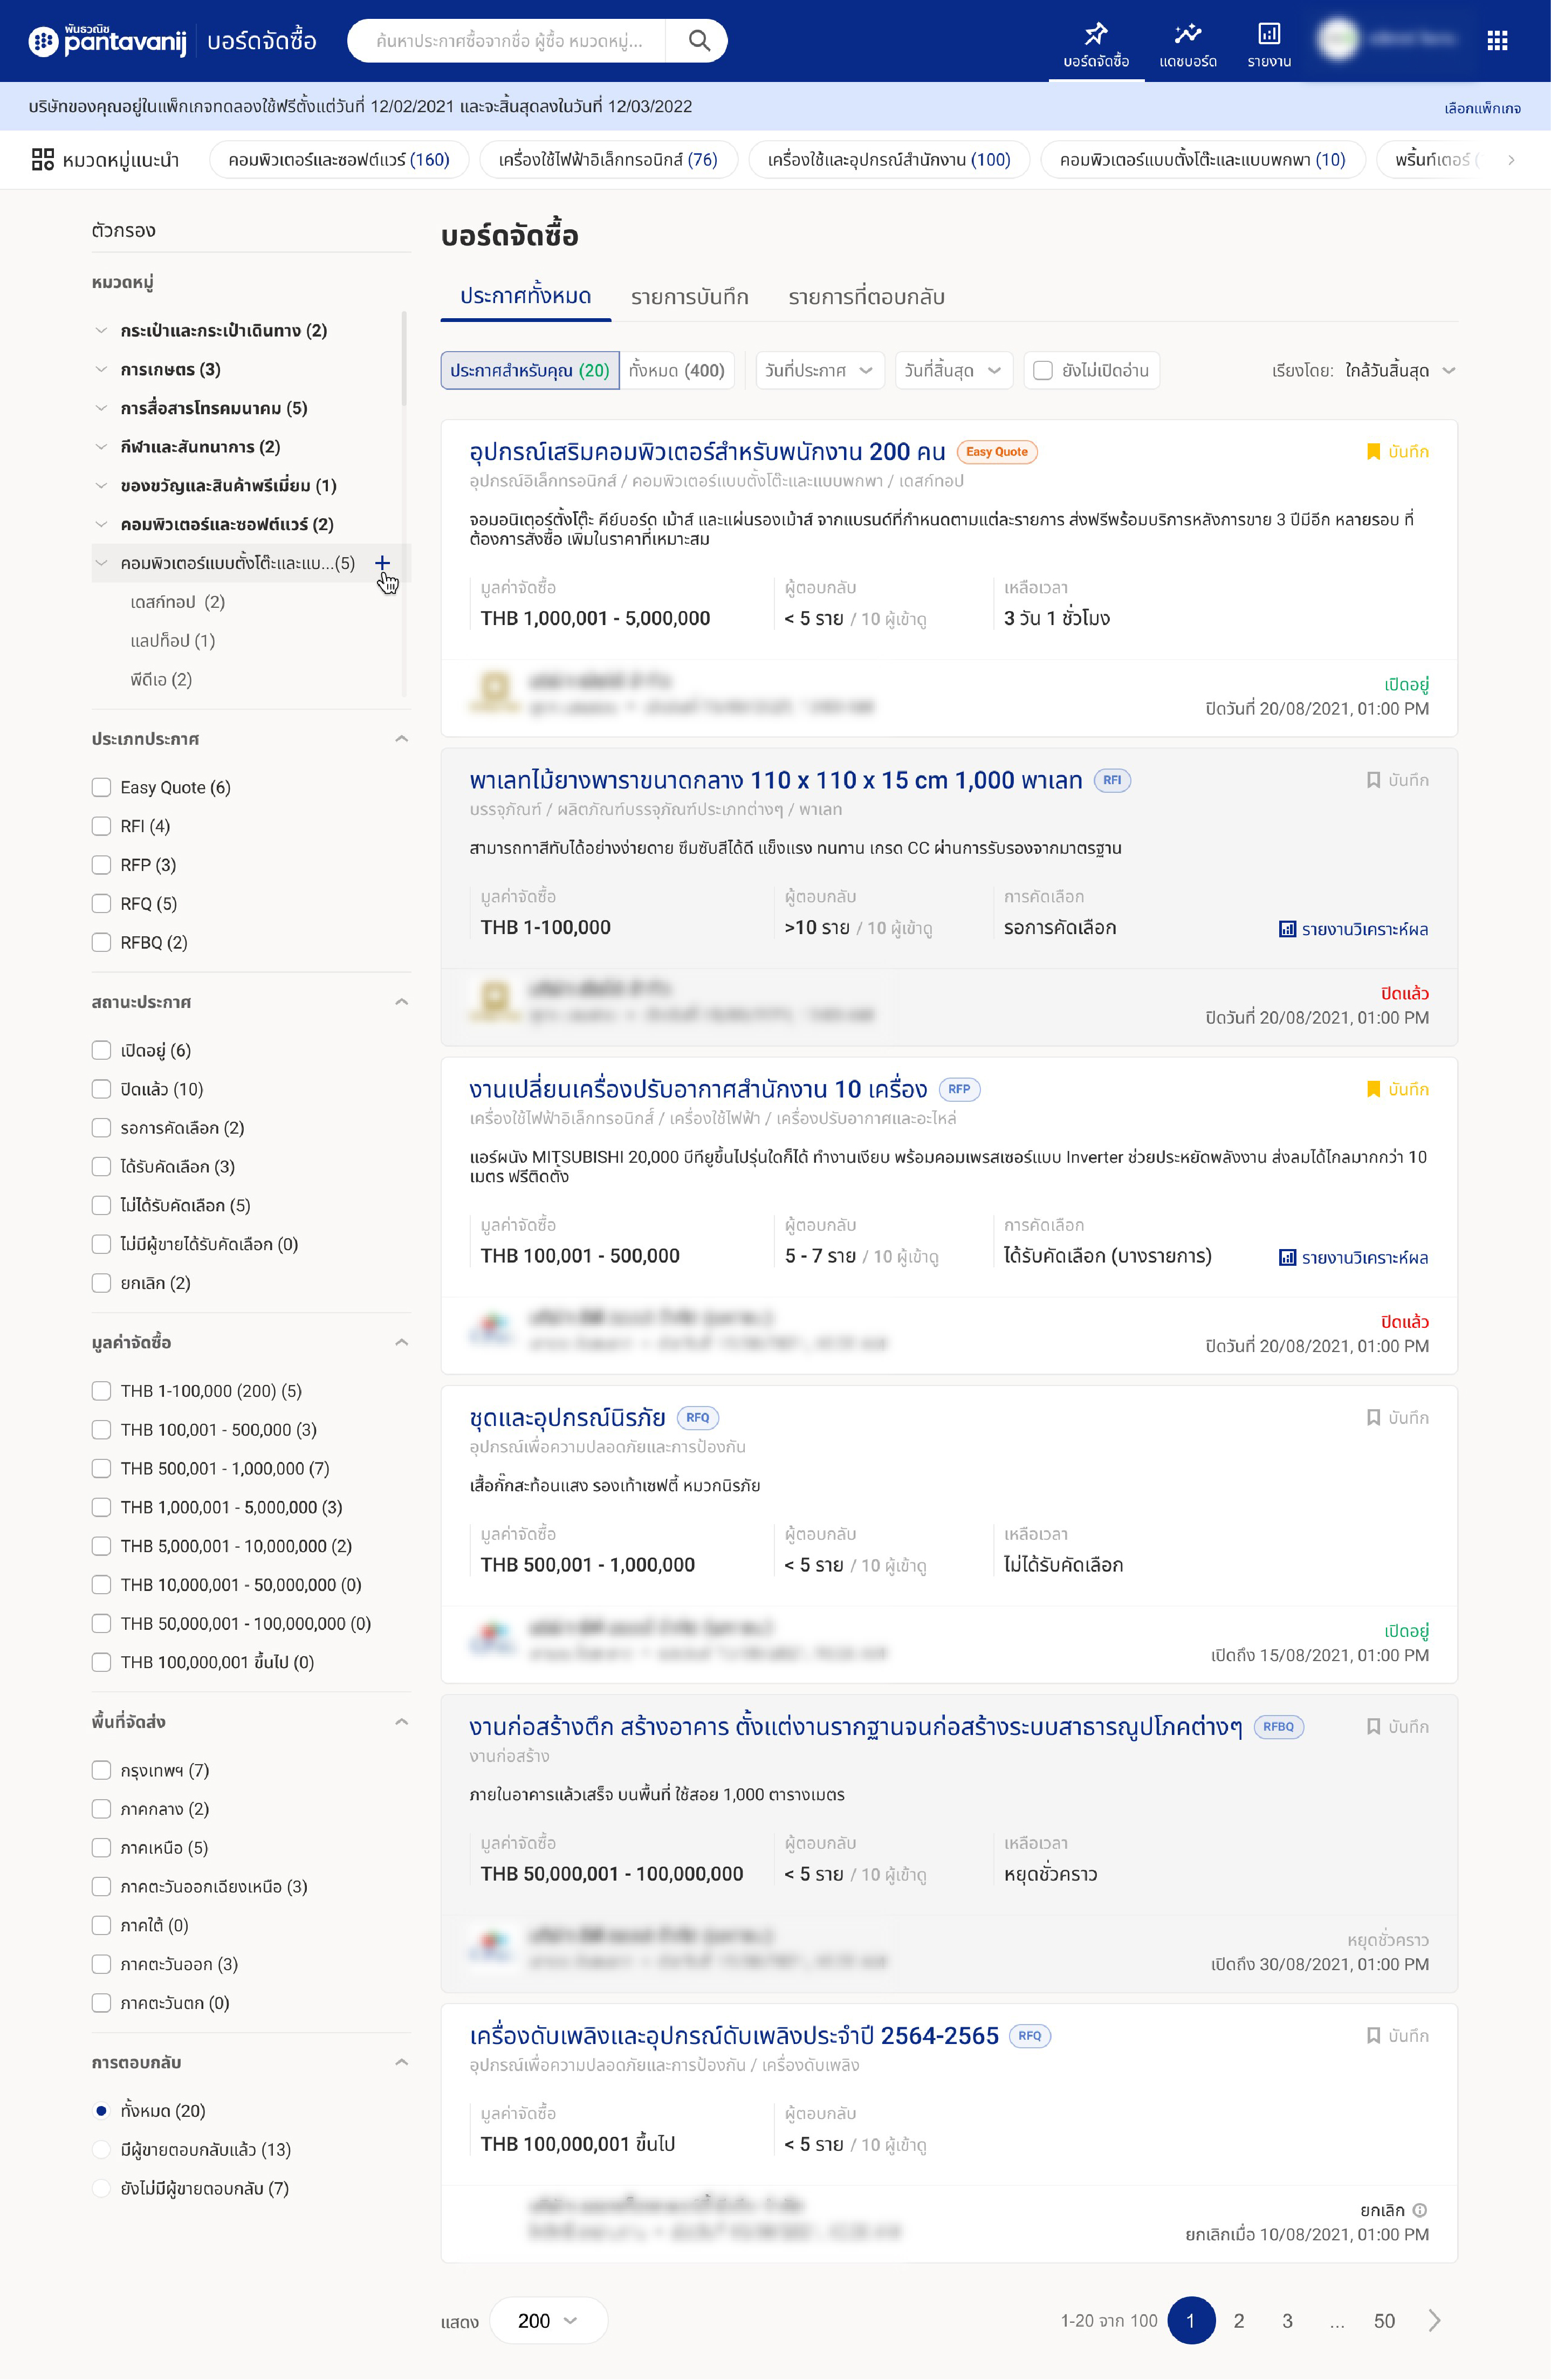This screenshot has height=2380, width=1551.
Task: Check the Easy Quote (6) filter
Action: (x=101, y=787)
